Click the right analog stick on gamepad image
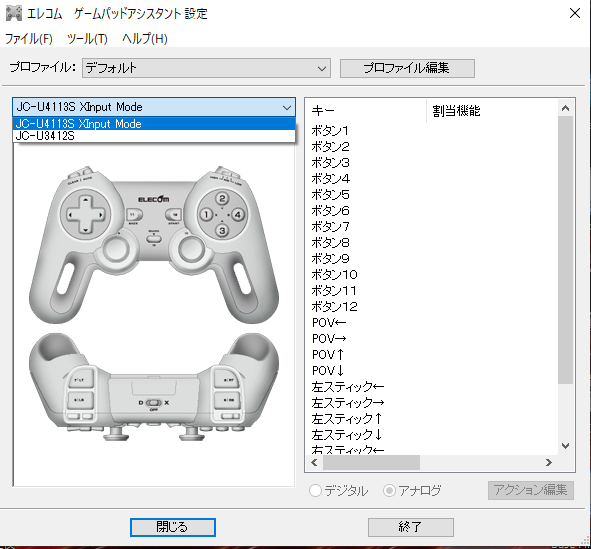The image size is (591, 549). 191,249
